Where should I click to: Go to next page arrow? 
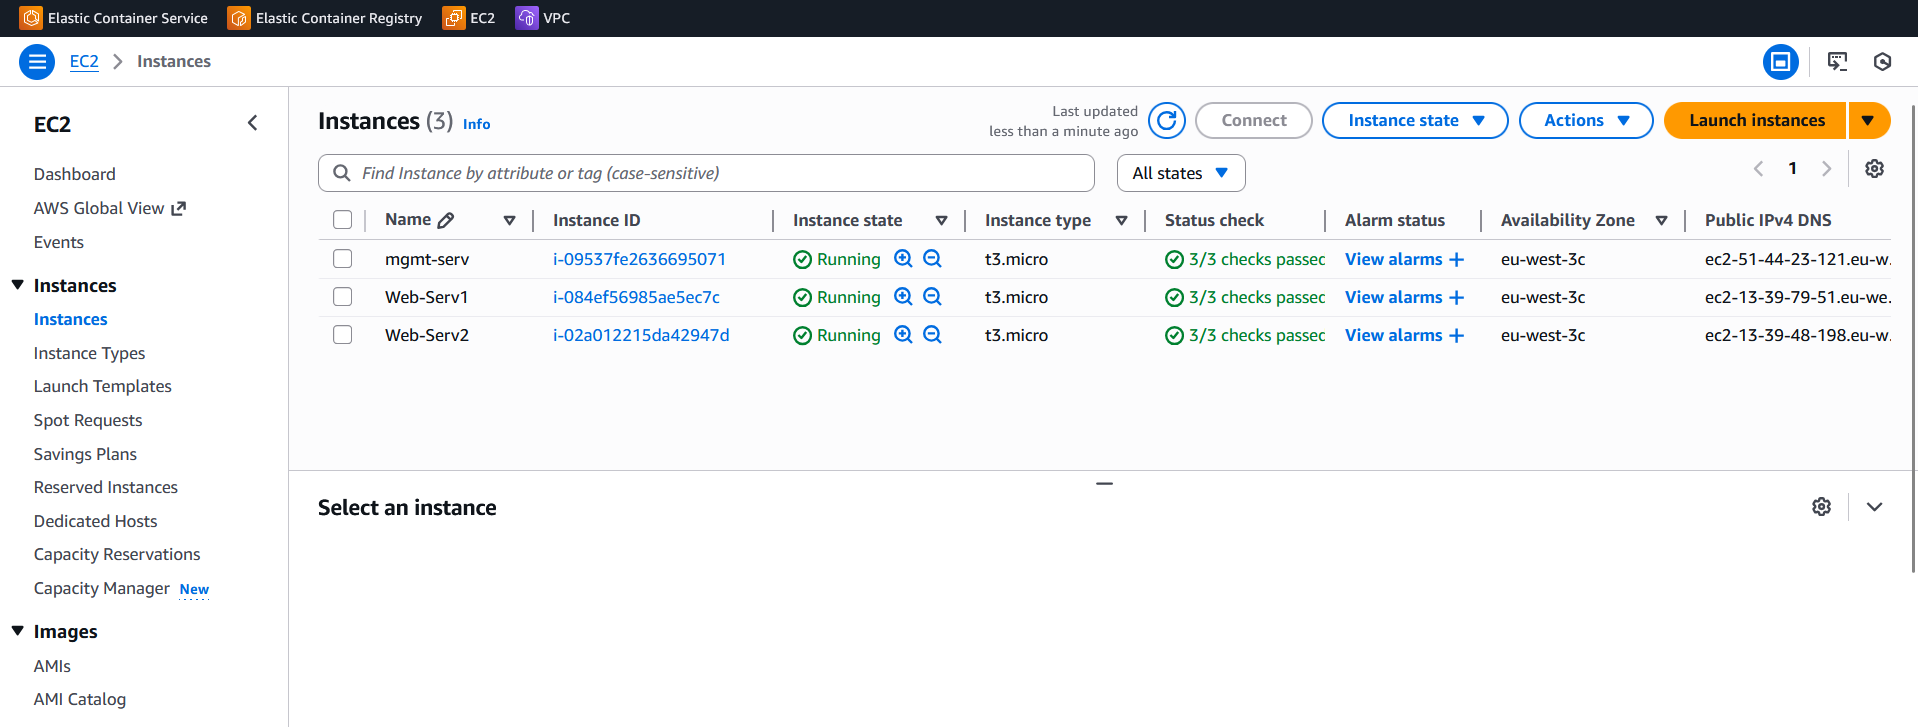click(x=1826, y=168)
